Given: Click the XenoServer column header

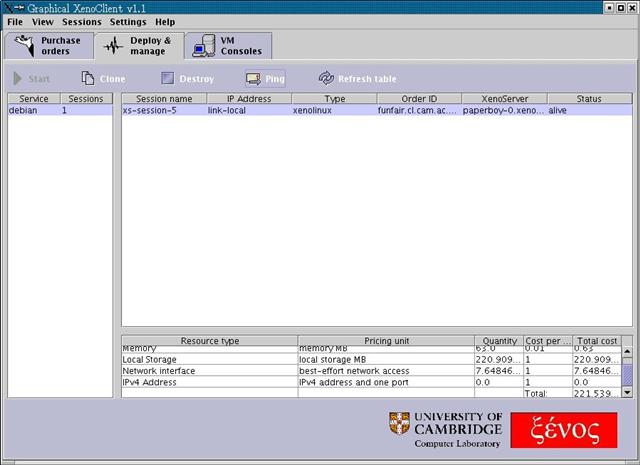Looking at the screenshot, I should 504,99.
